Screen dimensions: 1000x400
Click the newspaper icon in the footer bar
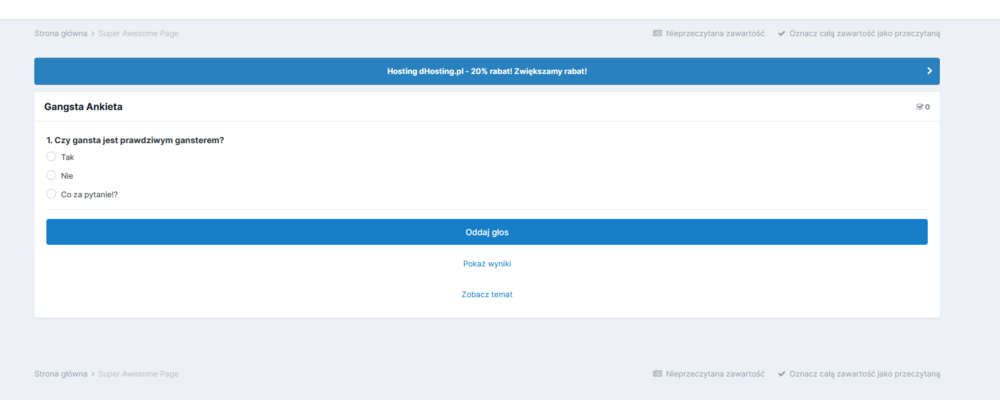657,373
